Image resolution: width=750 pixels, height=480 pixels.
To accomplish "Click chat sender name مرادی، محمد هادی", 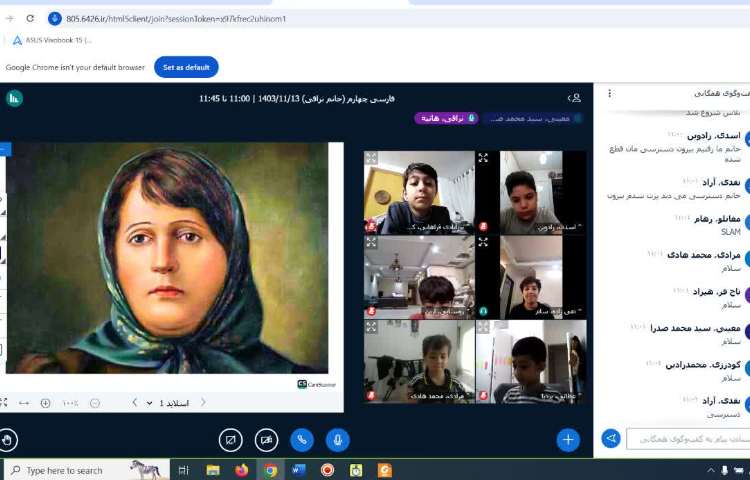I will [x=704, y=255].
